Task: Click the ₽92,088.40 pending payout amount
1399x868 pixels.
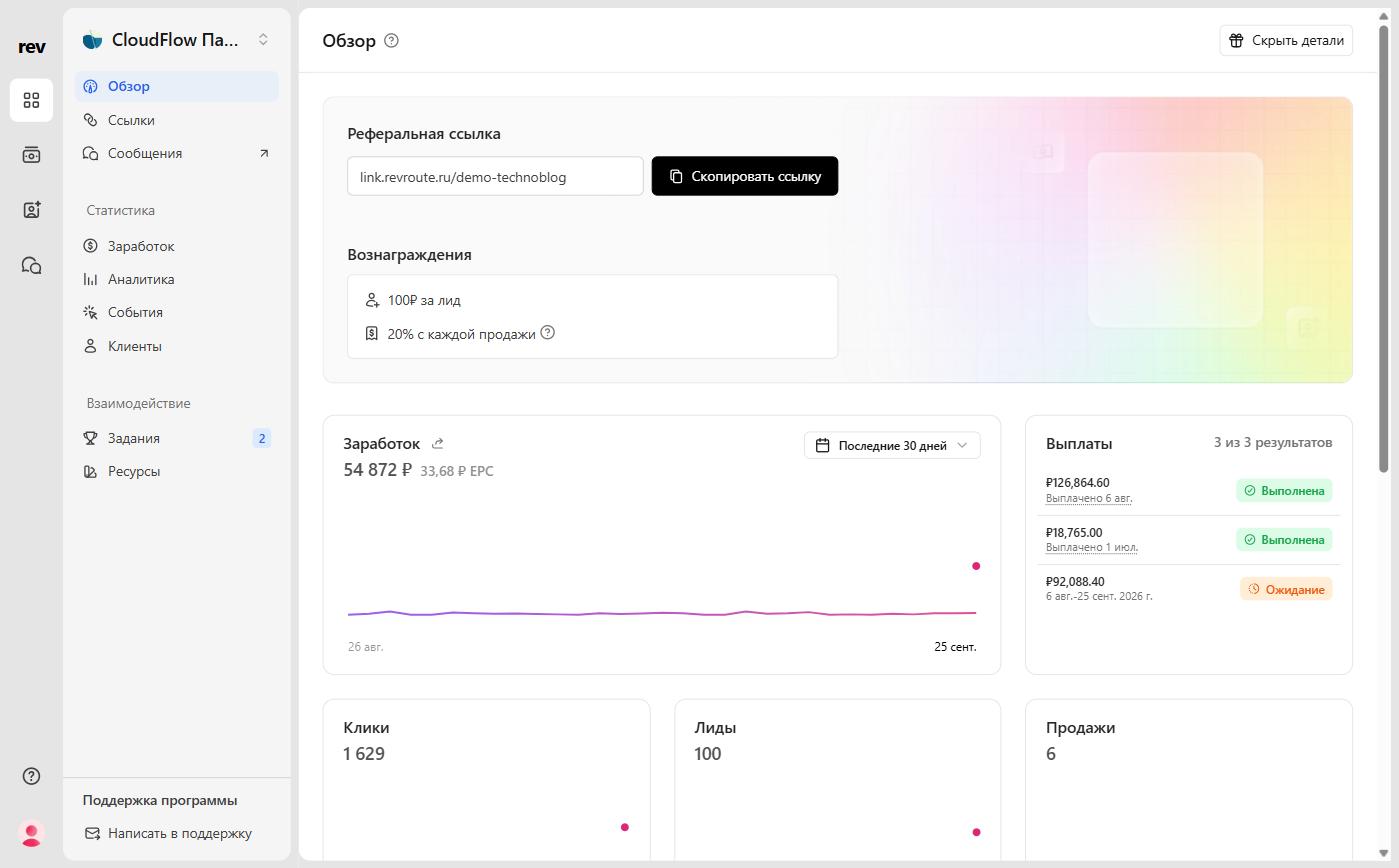Action: click(1075, 581)
